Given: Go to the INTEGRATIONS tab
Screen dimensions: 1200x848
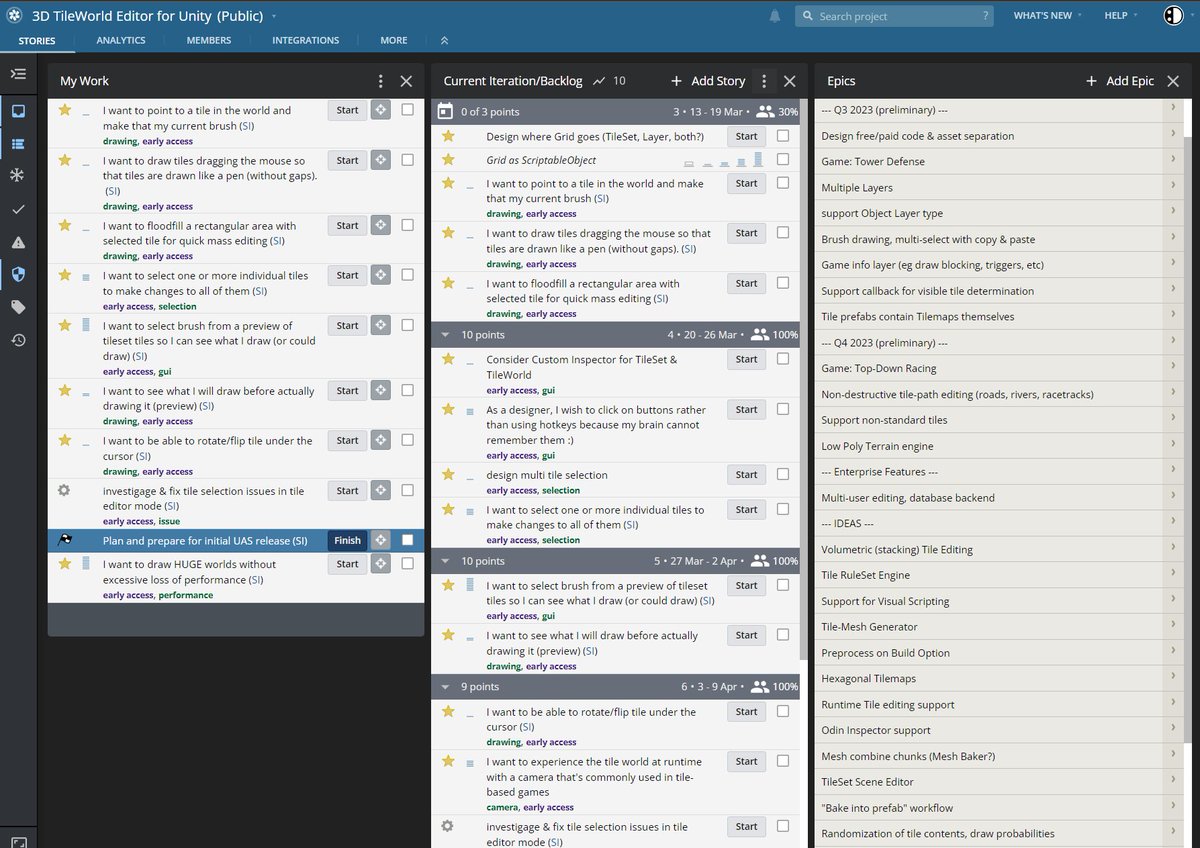Looking at the screenshot, I should coord(306,41).
